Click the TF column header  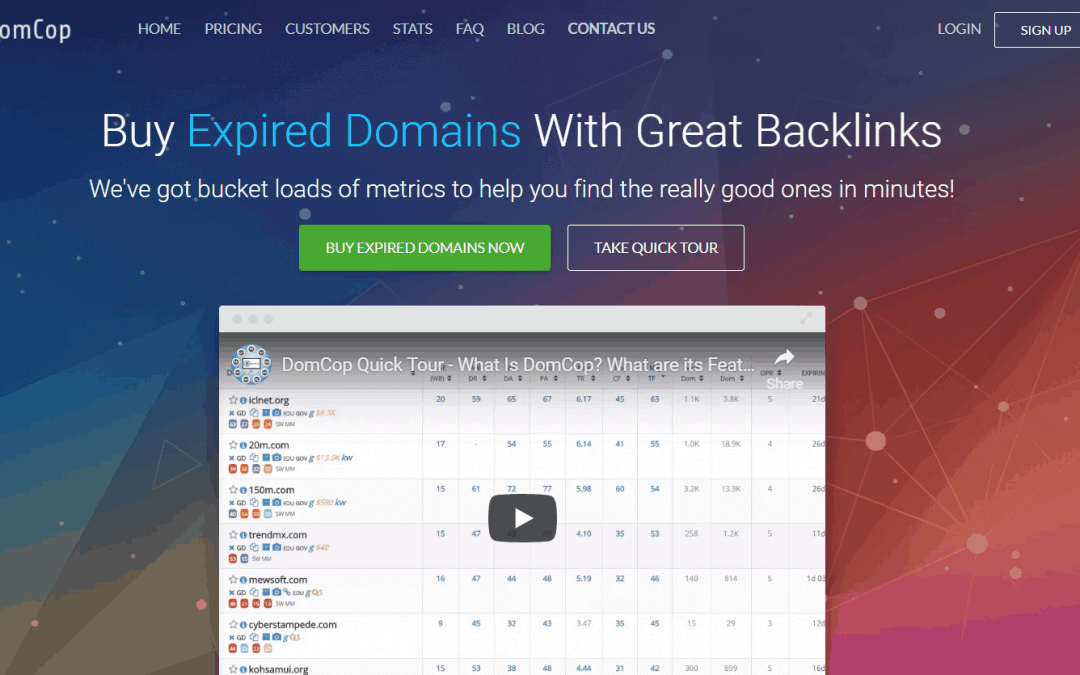click(x=652, y=378)
